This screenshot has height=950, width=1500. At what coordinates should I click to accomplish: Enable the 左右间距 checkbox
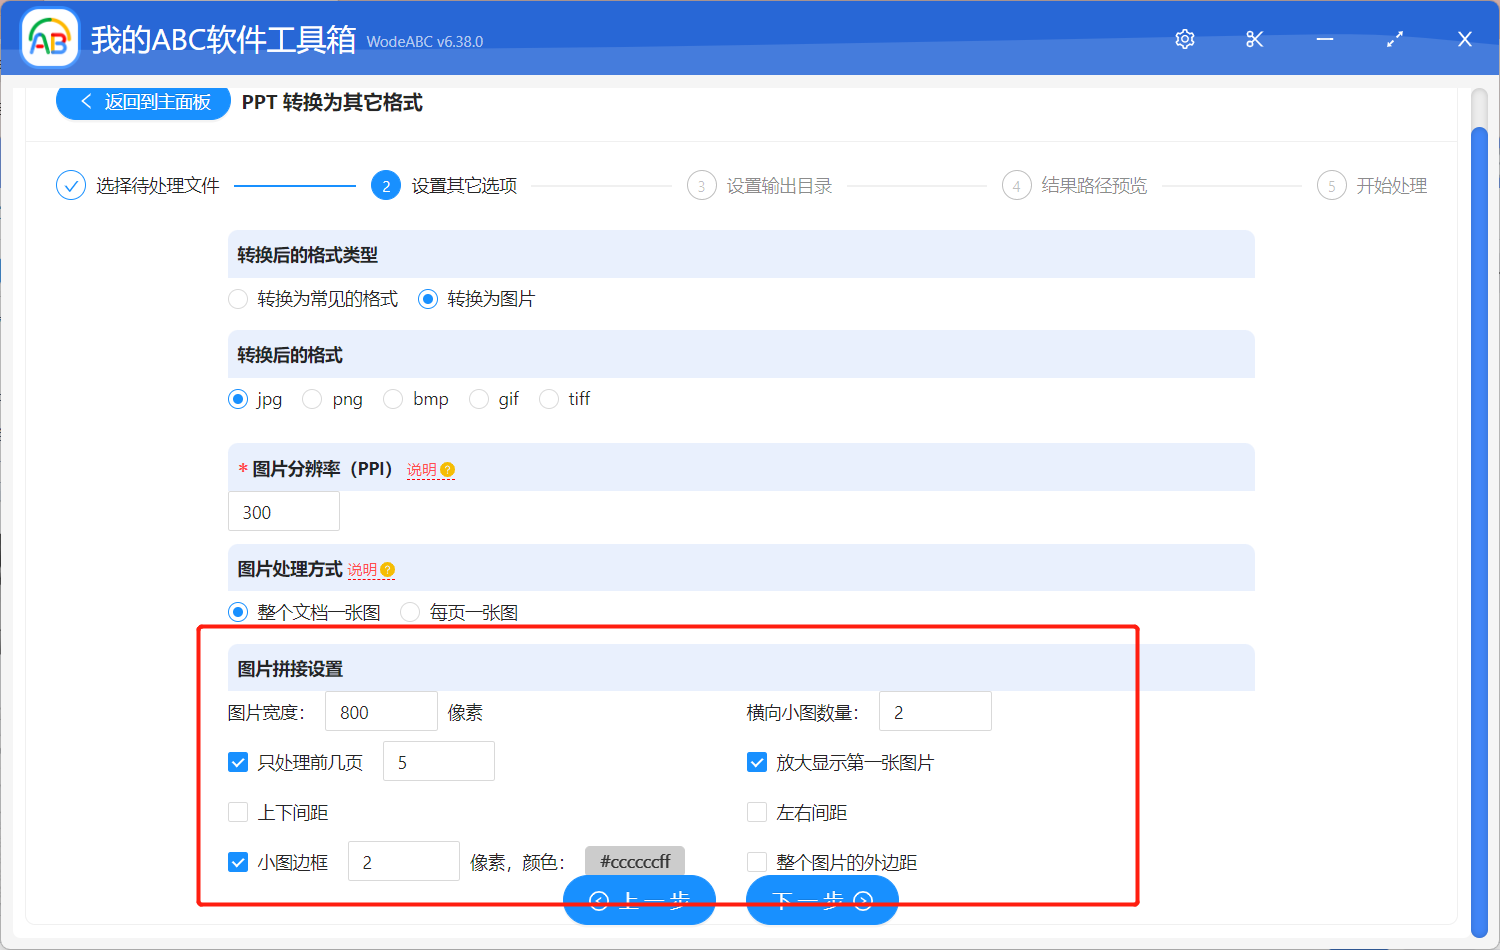757,812
